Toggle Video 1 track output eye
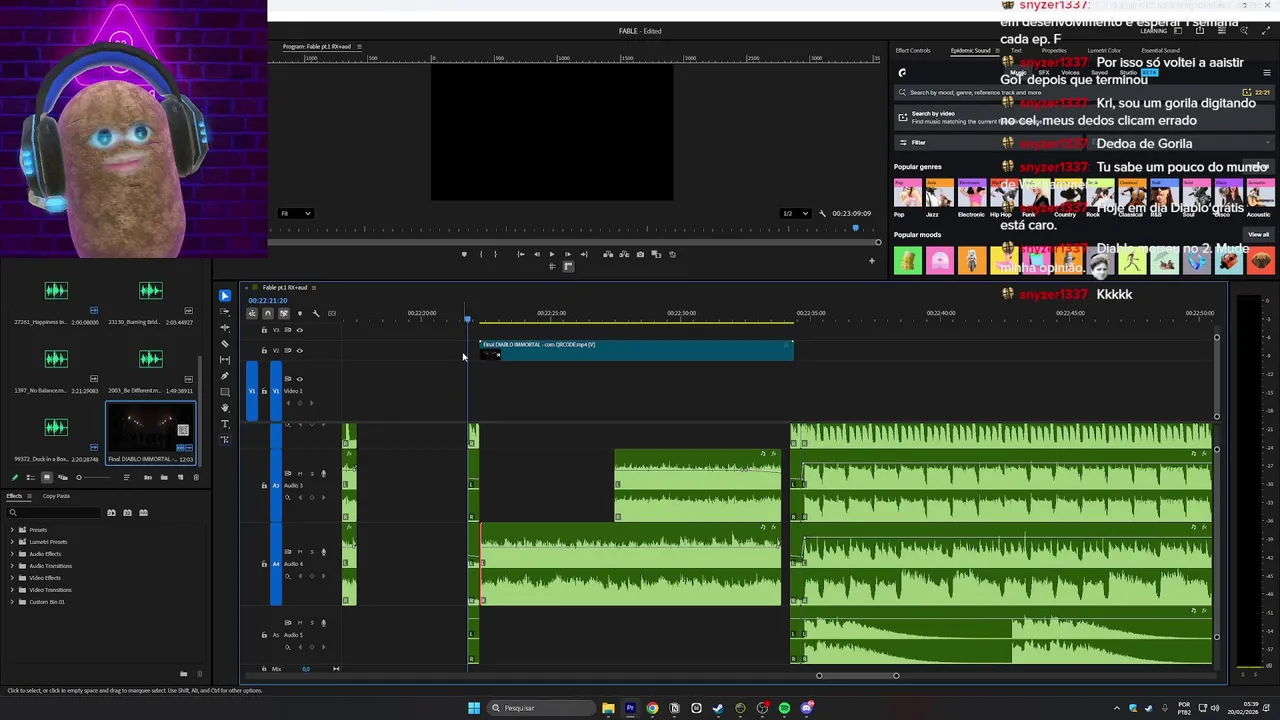The width and height of the screenshot is (1280, 720). pos(299,379)
